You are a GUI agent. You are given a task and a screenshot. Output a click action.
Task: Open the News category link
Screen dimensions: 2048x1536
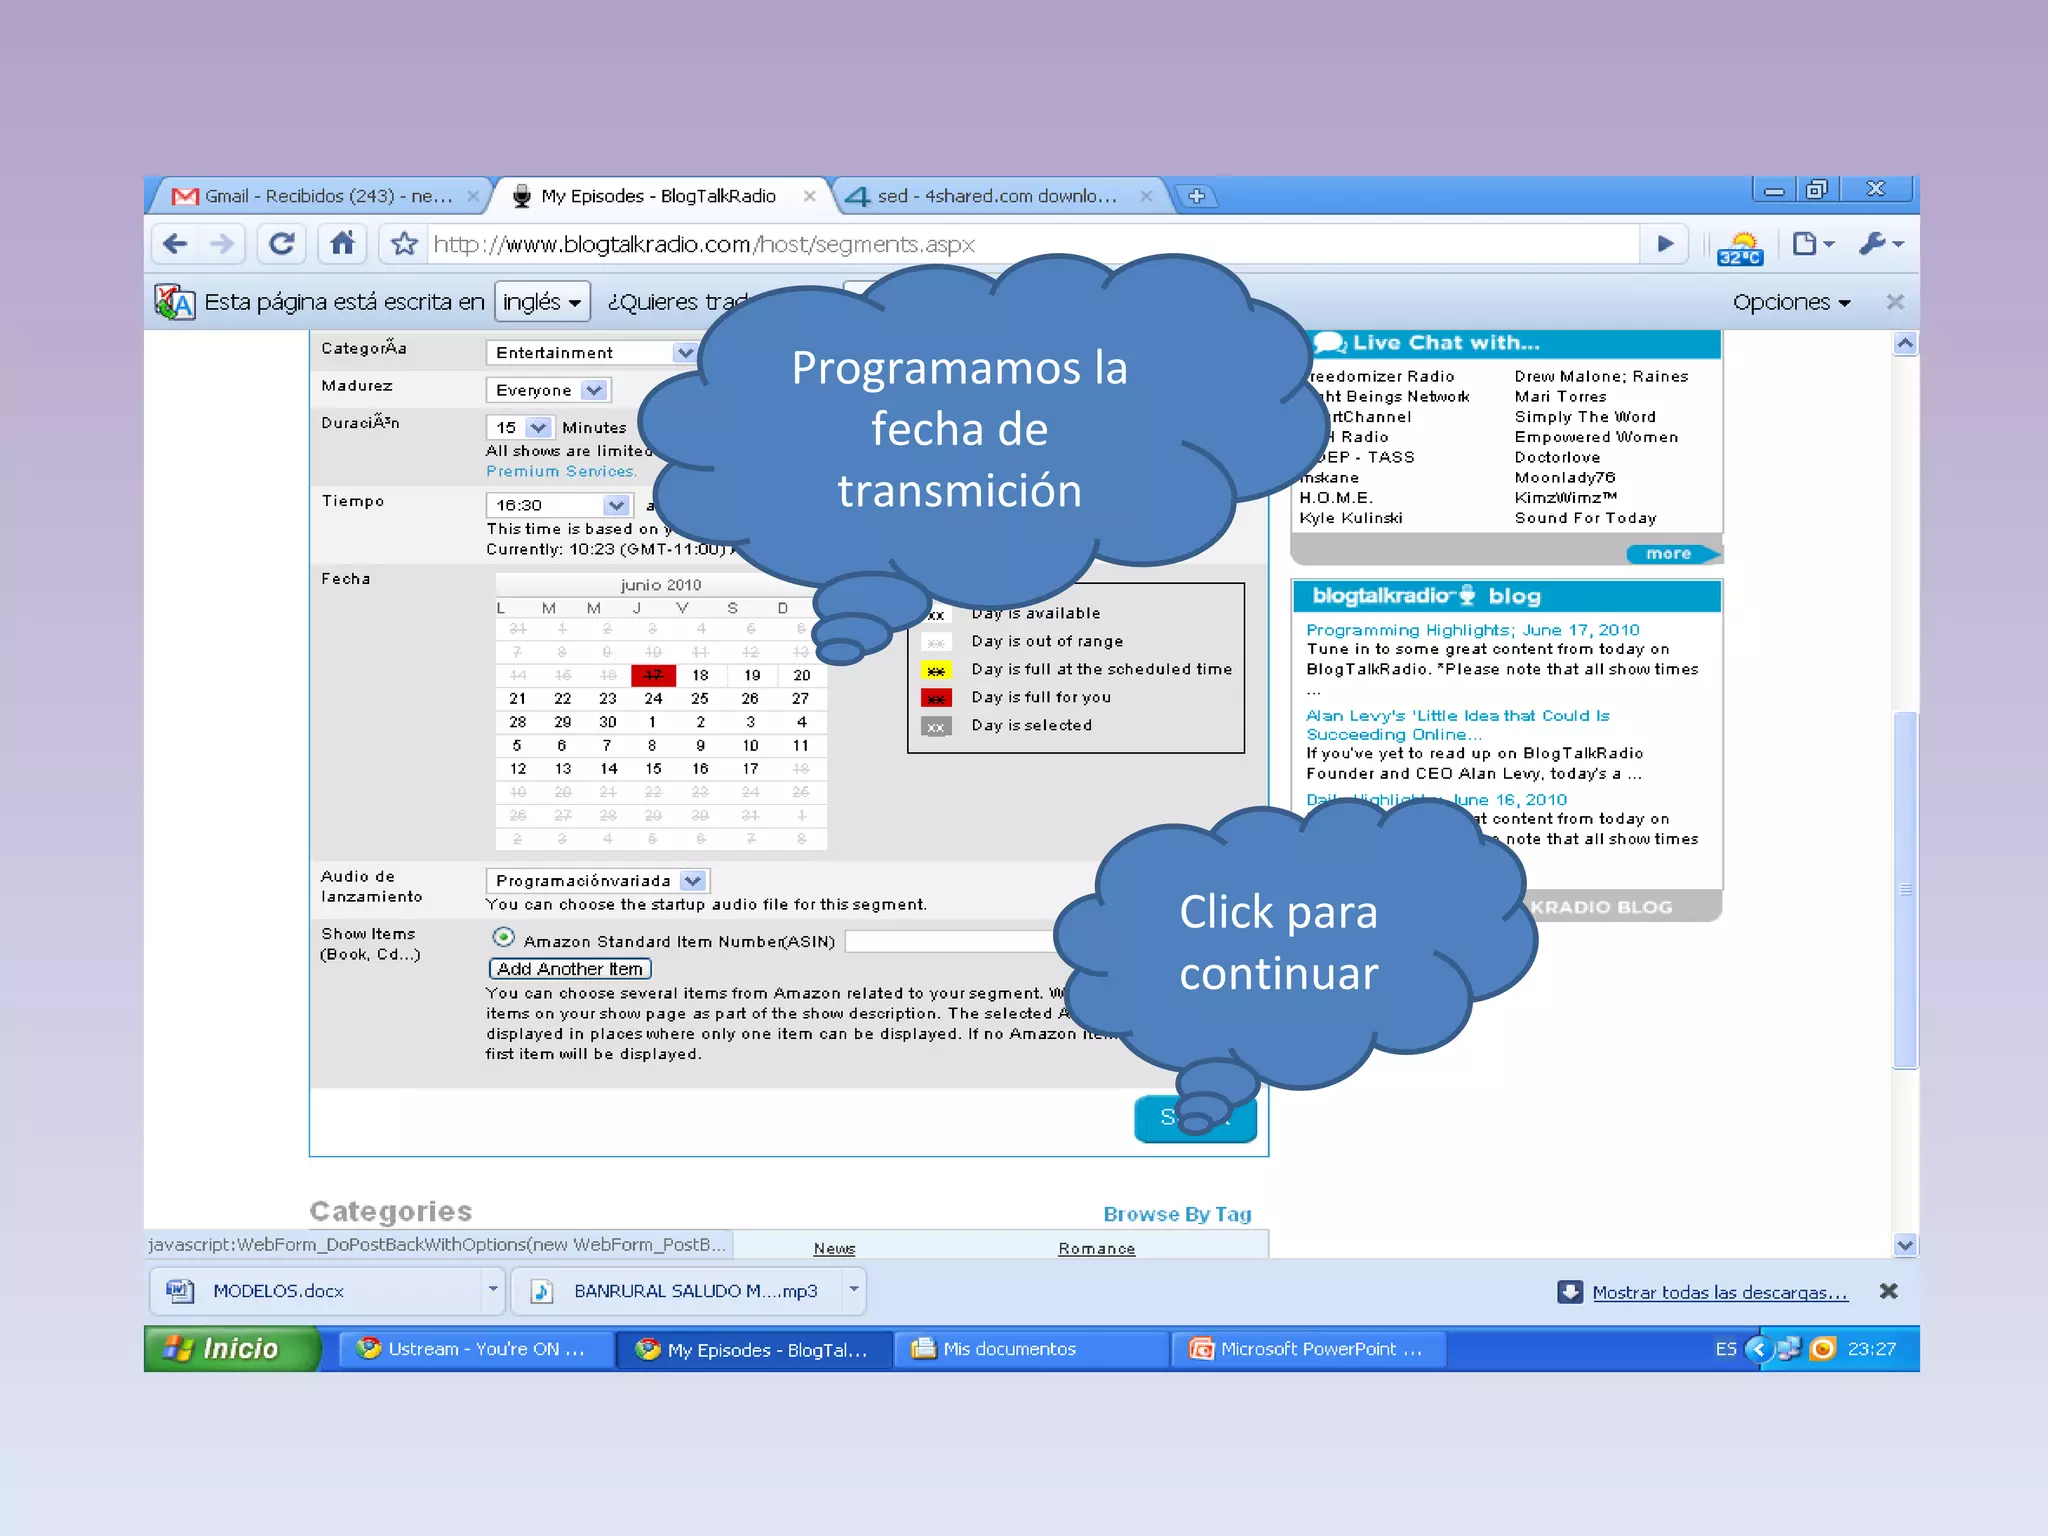tap(834, 1248)
